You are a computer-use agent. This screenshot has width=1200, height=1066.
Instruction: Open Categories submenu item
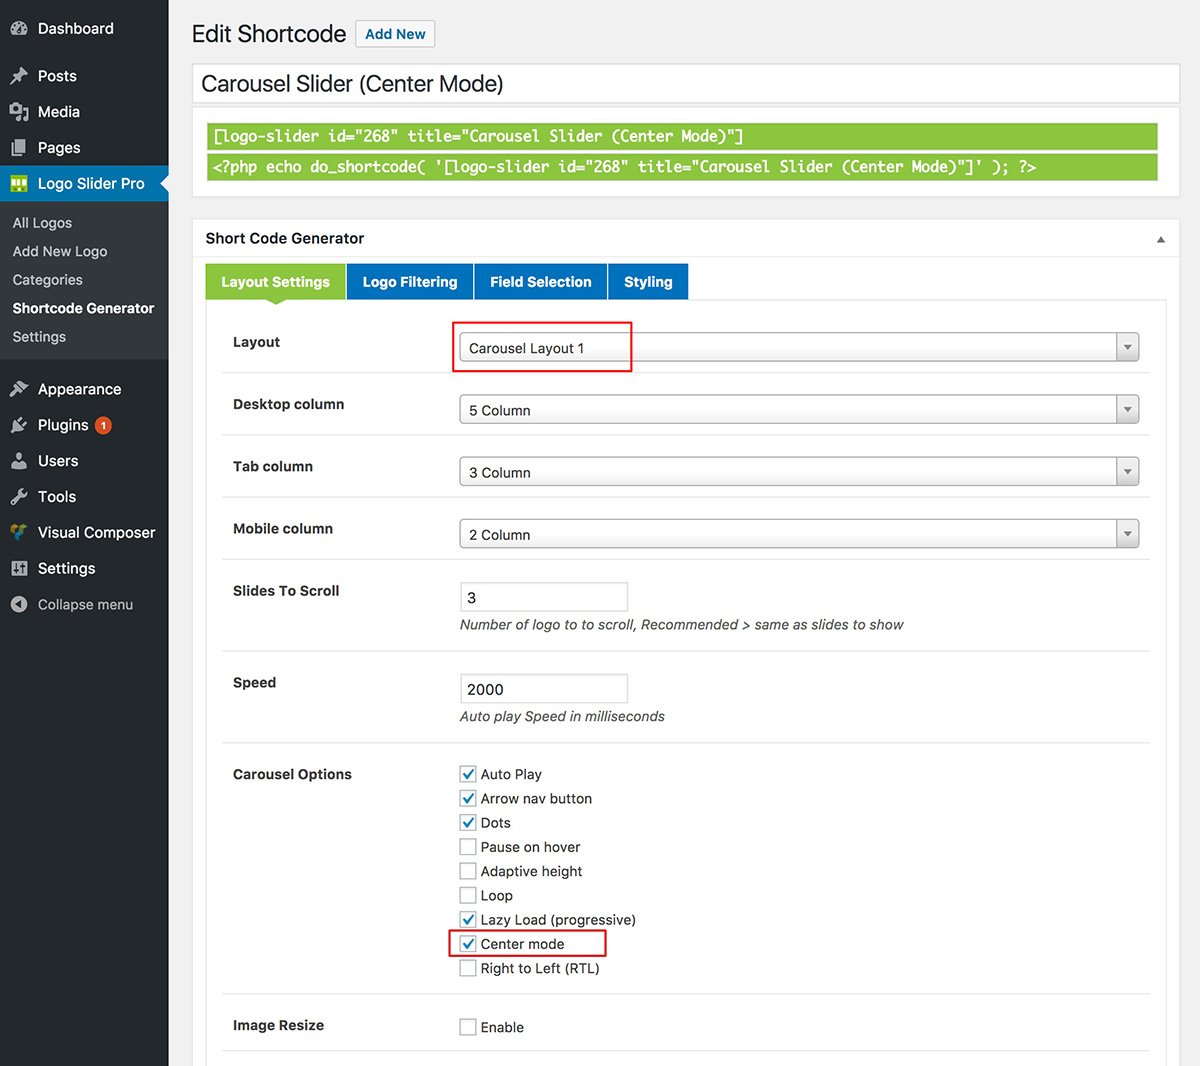click(x=48, y=280)
